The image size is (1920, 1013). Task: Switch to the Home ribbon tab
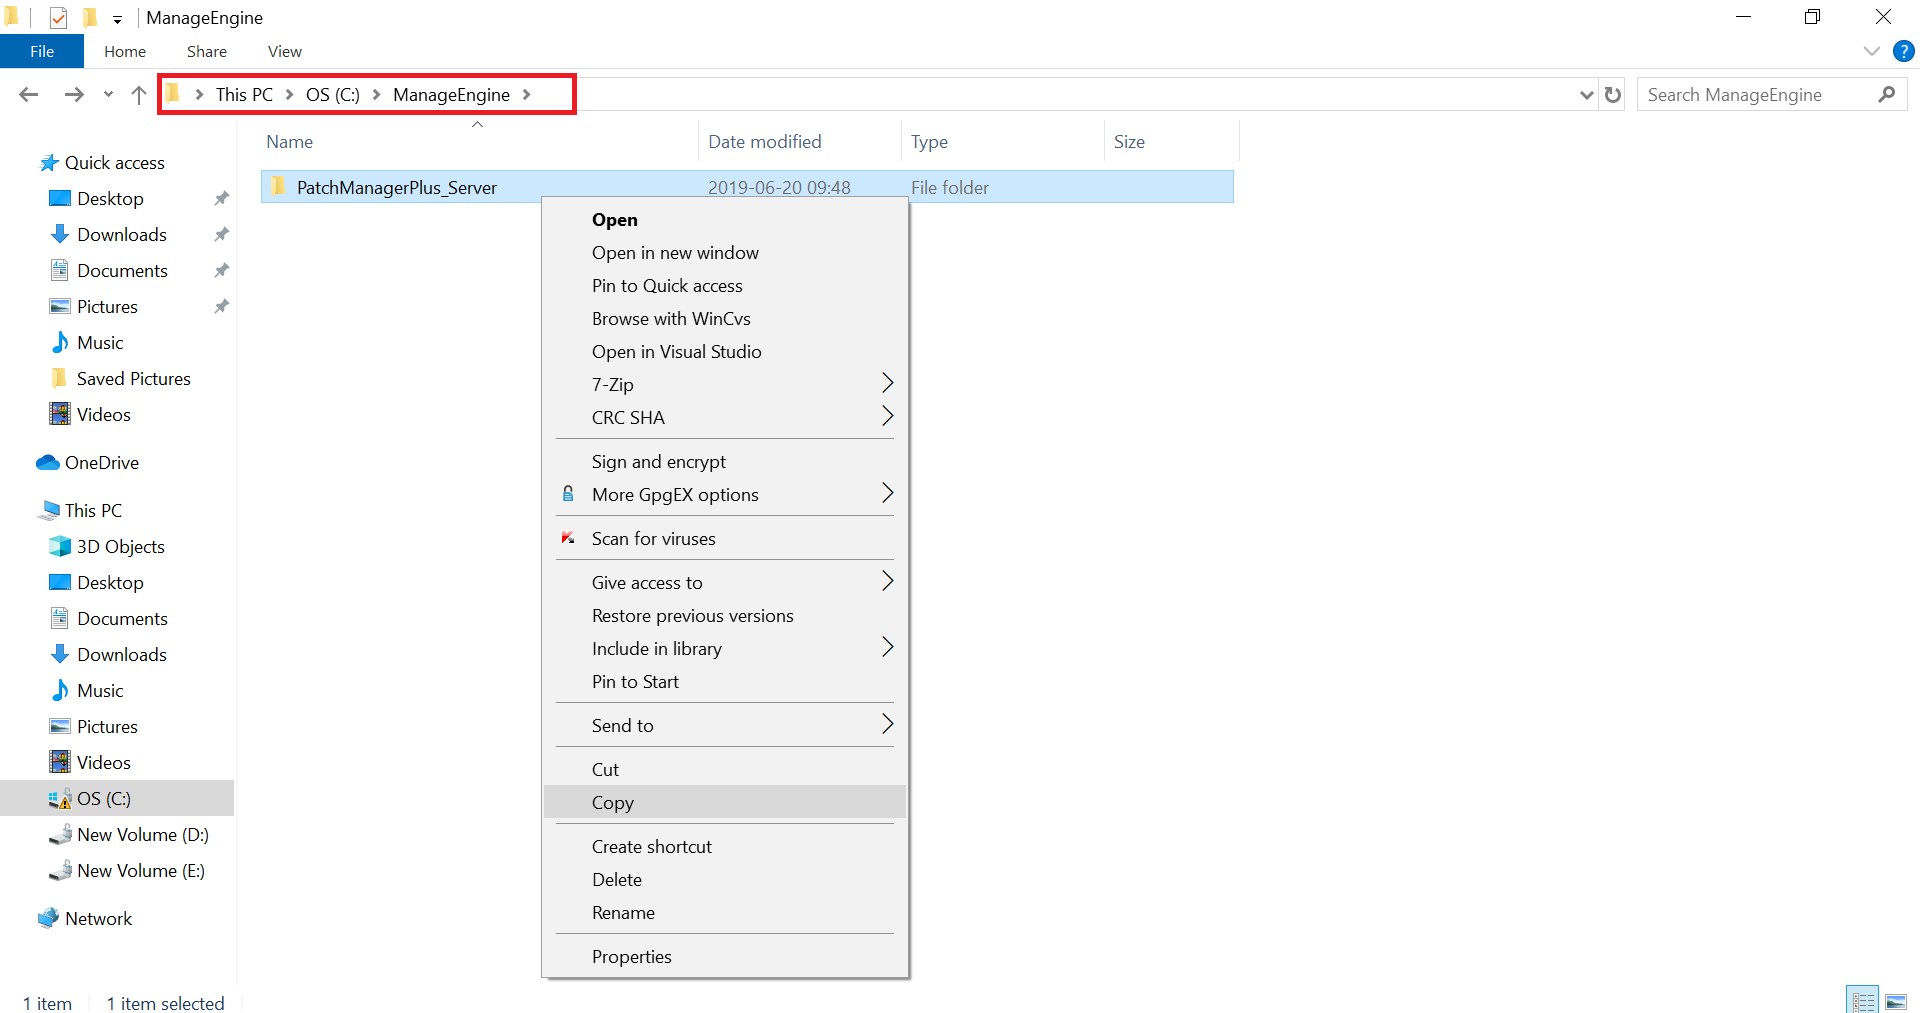tap(125, 51)
